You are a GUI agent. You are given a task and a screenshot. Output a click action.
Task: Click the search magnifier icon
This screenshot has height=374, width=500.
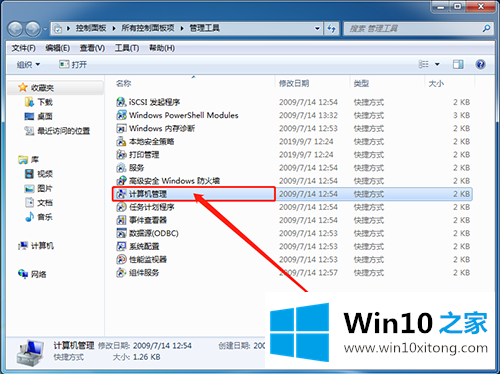486,29
